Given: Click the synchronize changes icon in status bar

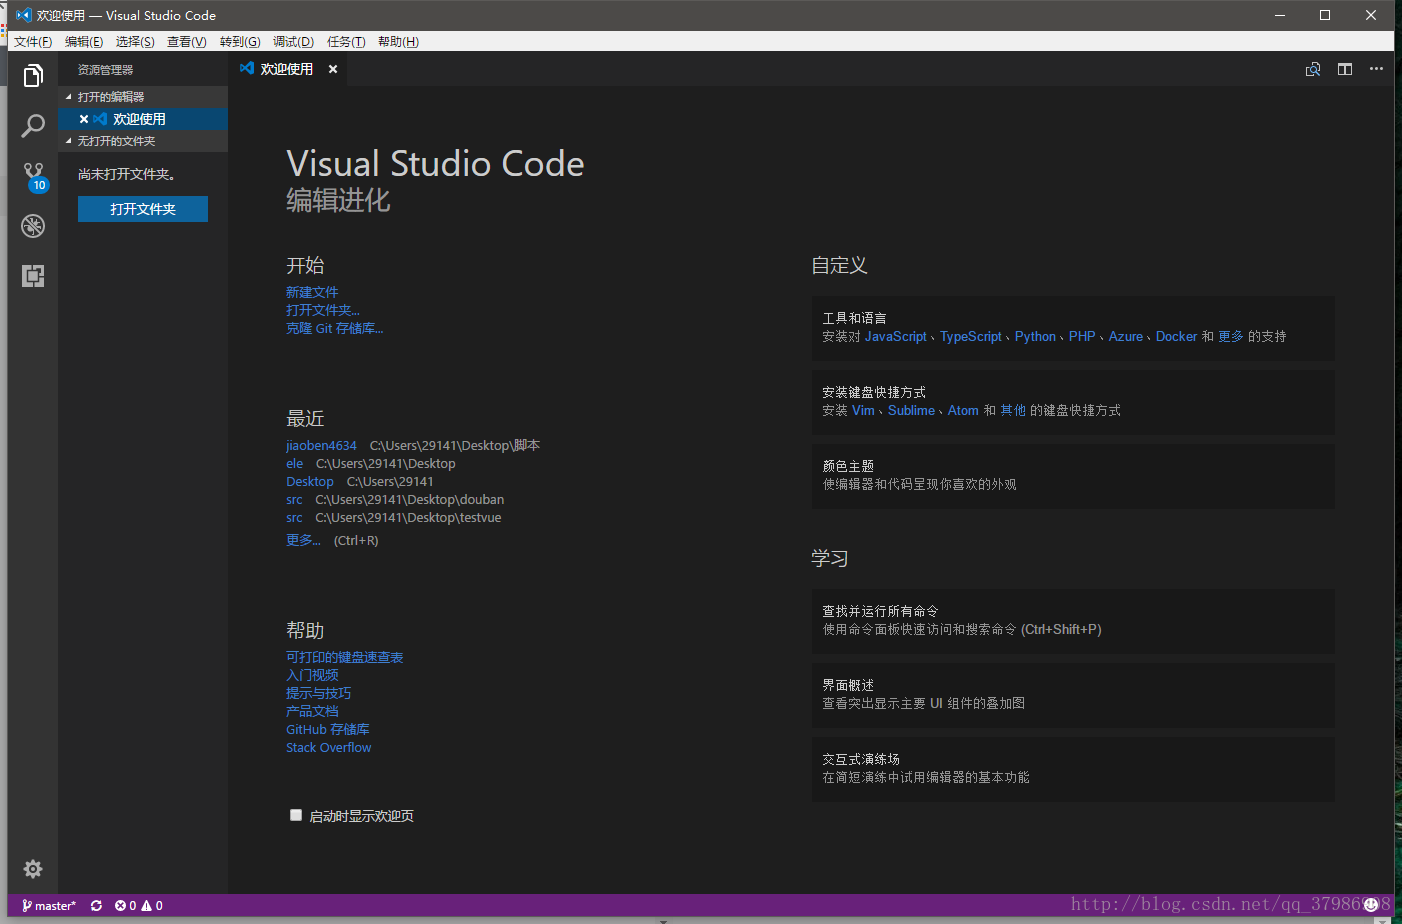Looking at the screenshot, I should coord(96,906).
